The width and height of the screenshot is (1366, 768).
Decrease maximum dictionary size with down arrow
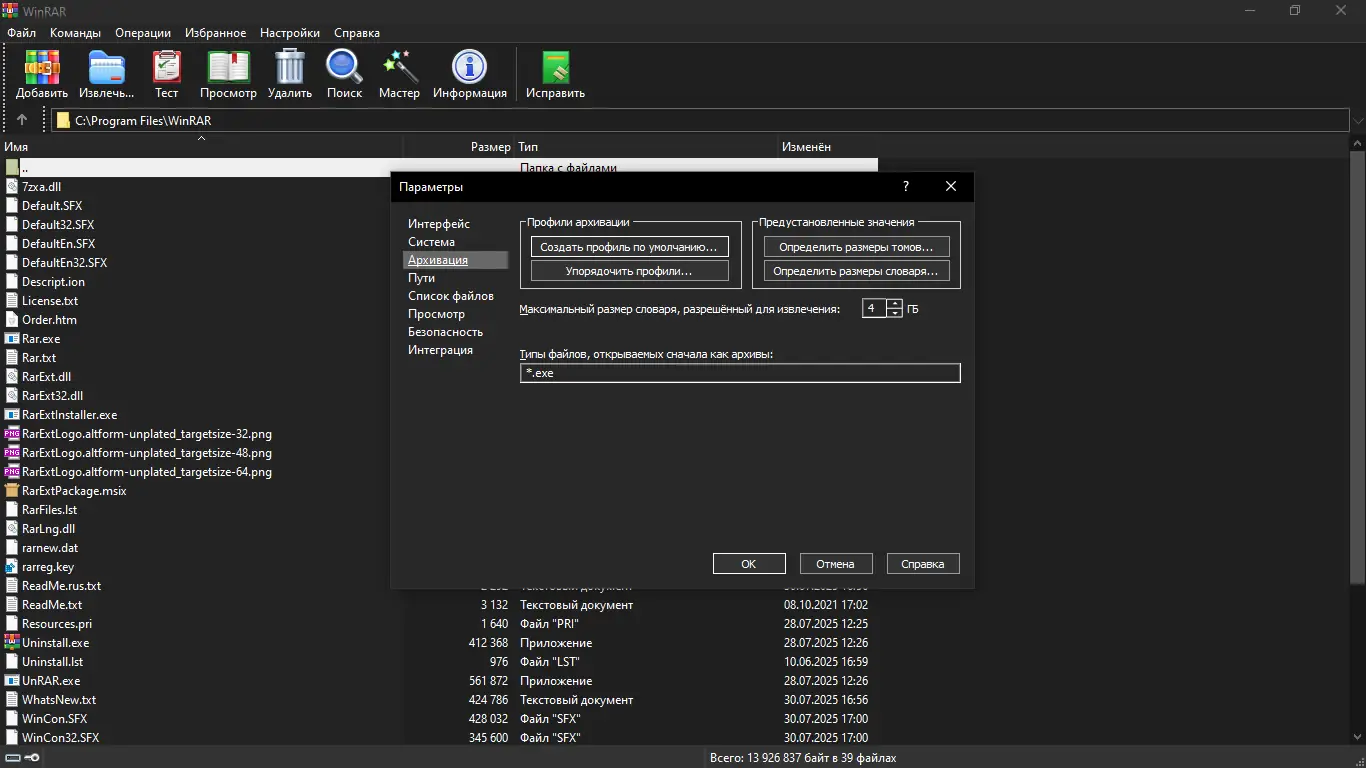[894, 313]
